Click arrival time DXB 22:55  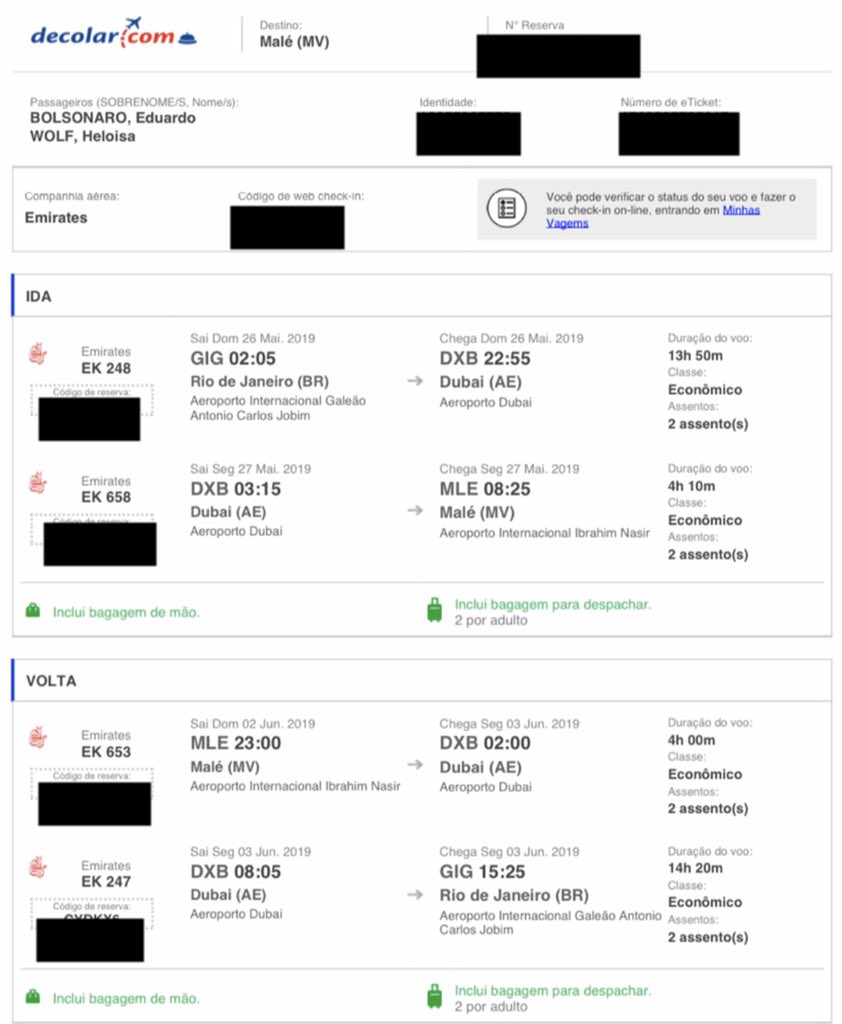[485, 359]
